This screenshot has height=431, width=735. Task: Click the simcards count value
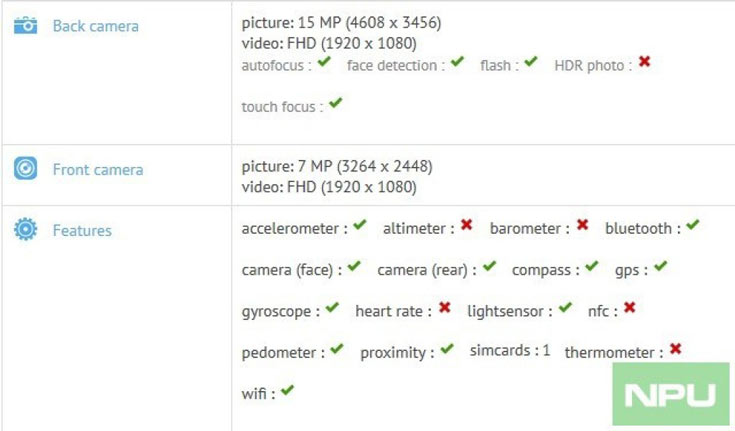click(x=546, y=351)
